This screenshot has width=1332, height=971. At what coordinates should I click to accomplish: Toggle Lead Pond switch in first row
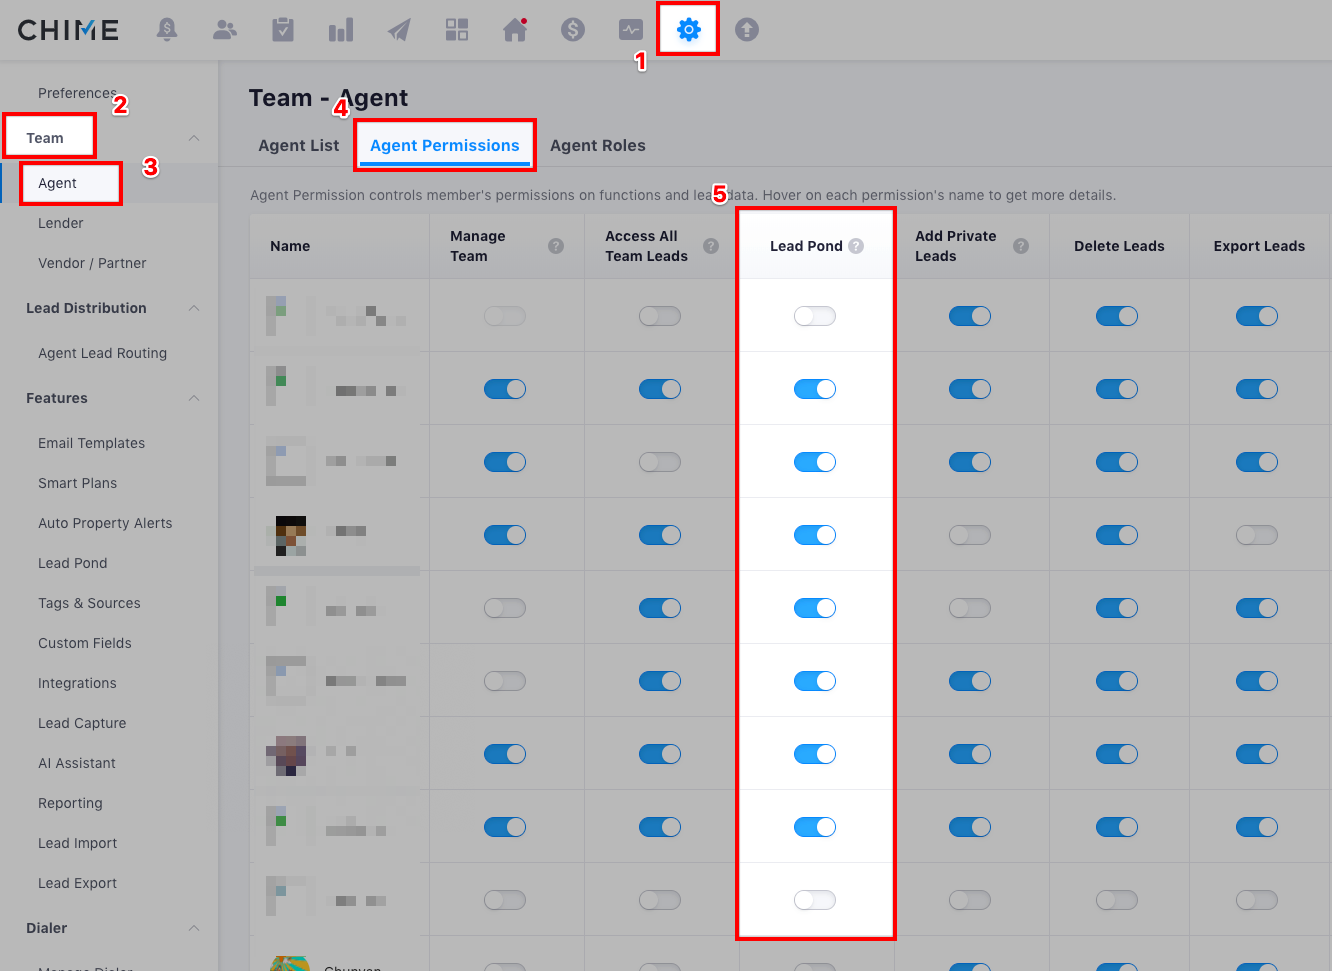(x=814, y=316)
